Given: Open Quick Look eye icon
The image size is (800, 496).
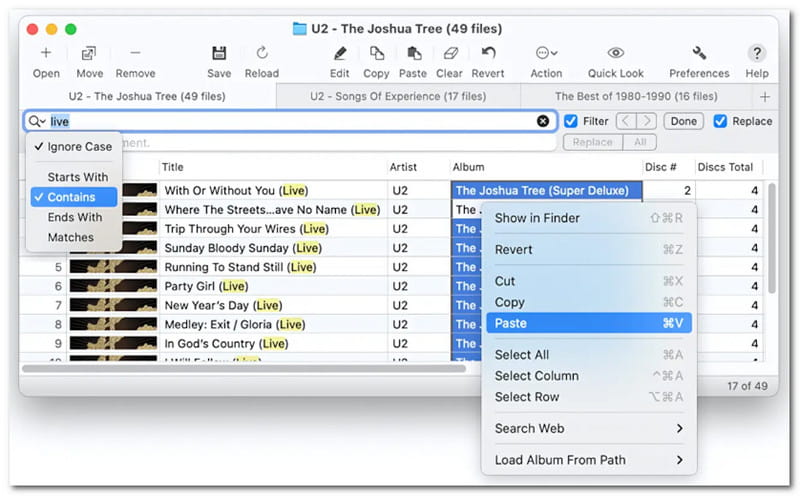Looking at the screenshot, I should [x=616, y=53].
